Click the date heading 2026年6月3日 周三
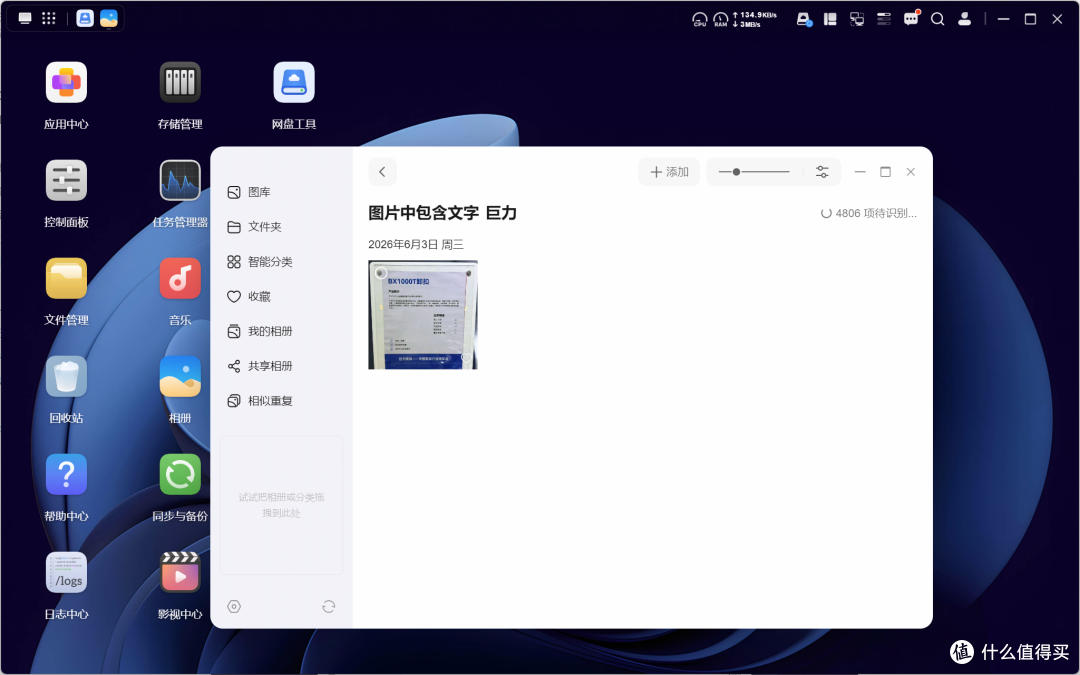Screen dimensions: 1080x675 pyautogui.click(x=416, y=245)
